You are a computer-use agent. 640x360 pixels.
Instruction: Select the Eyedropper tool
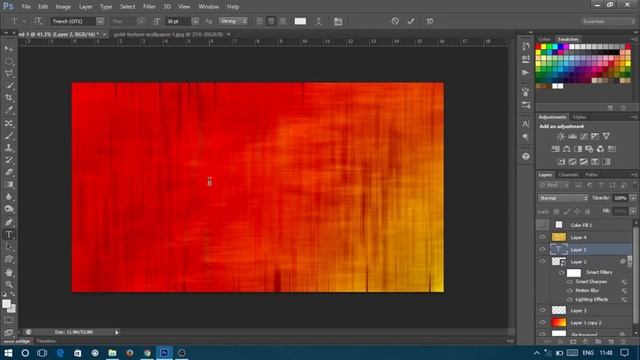coord(9,110)
